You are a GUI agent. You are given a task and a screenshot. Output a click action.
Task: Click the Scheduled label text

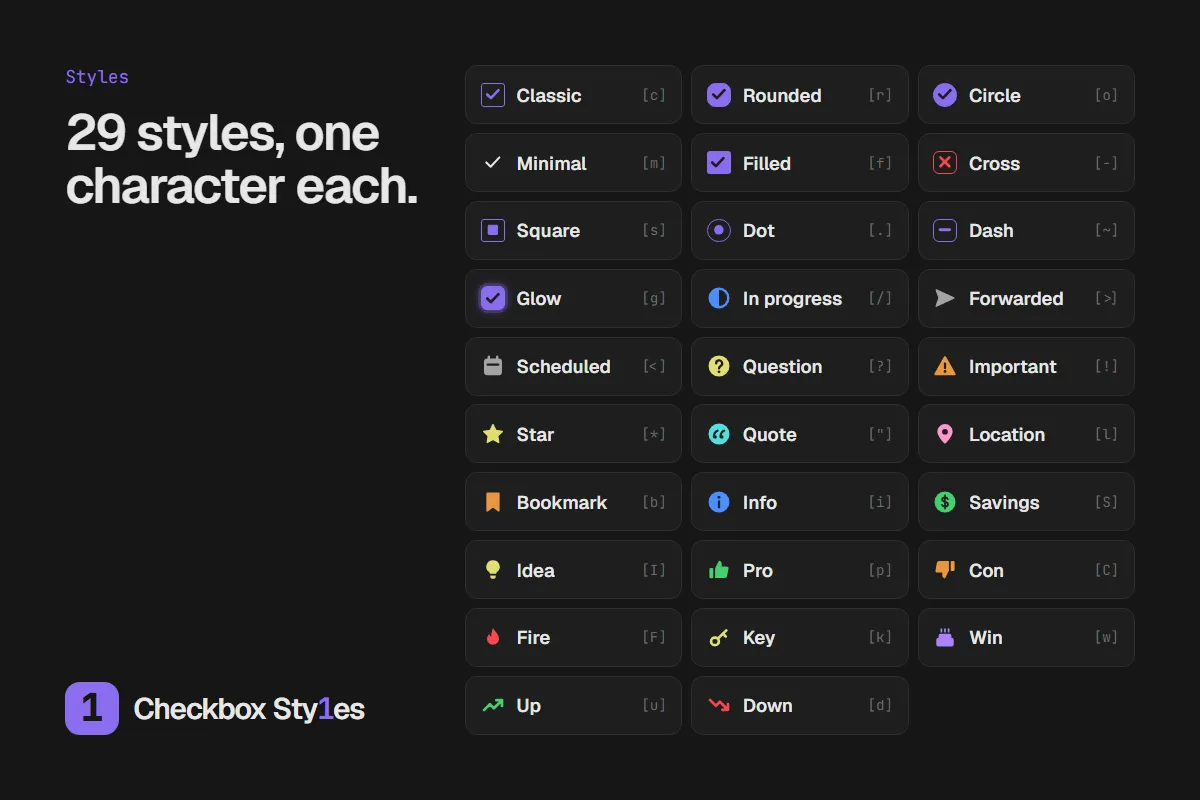(x=563, y=367)
